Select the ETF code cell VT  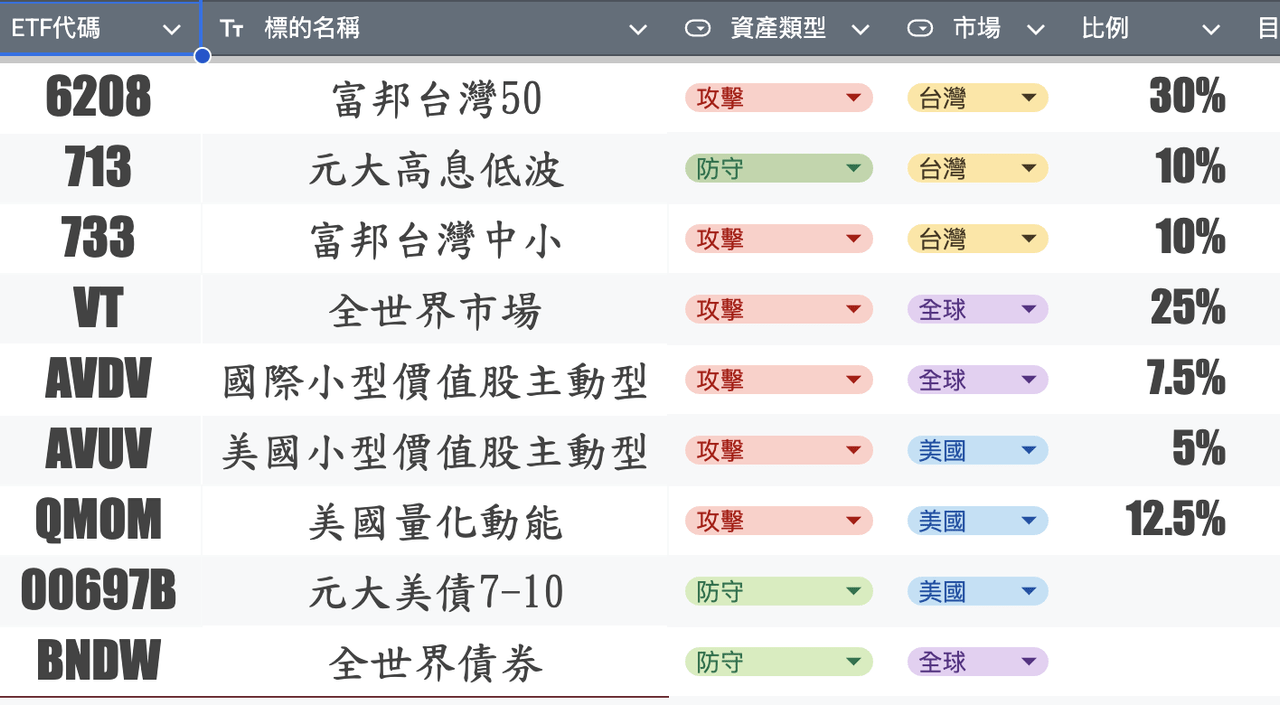click(100, 309)
